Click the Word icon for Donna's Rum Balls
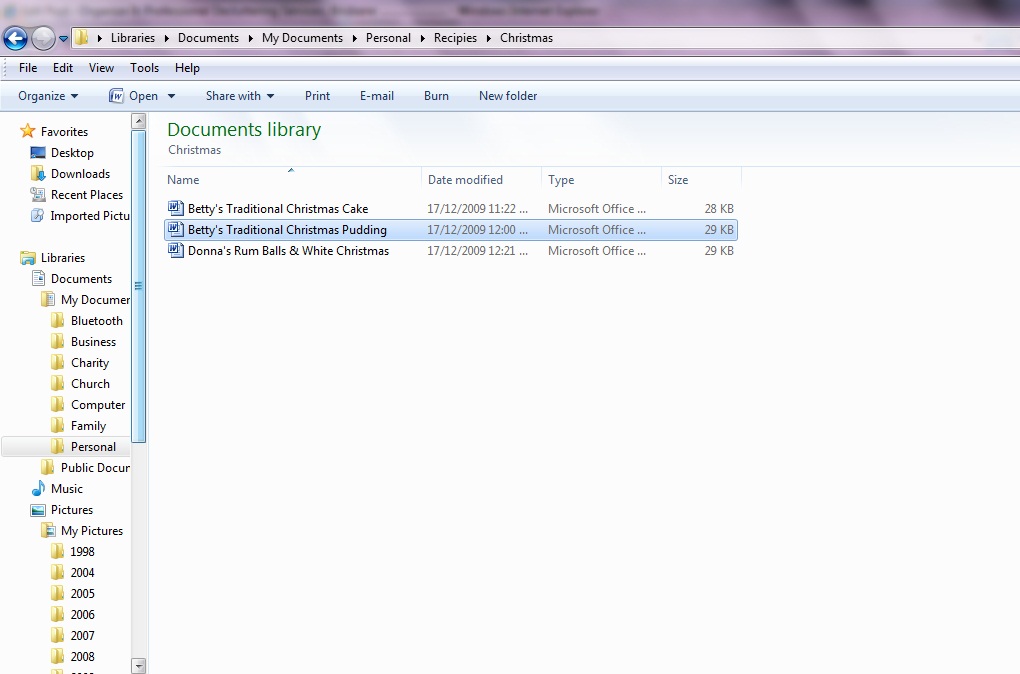Screen dimensions: 1020x674 [176, 251]
